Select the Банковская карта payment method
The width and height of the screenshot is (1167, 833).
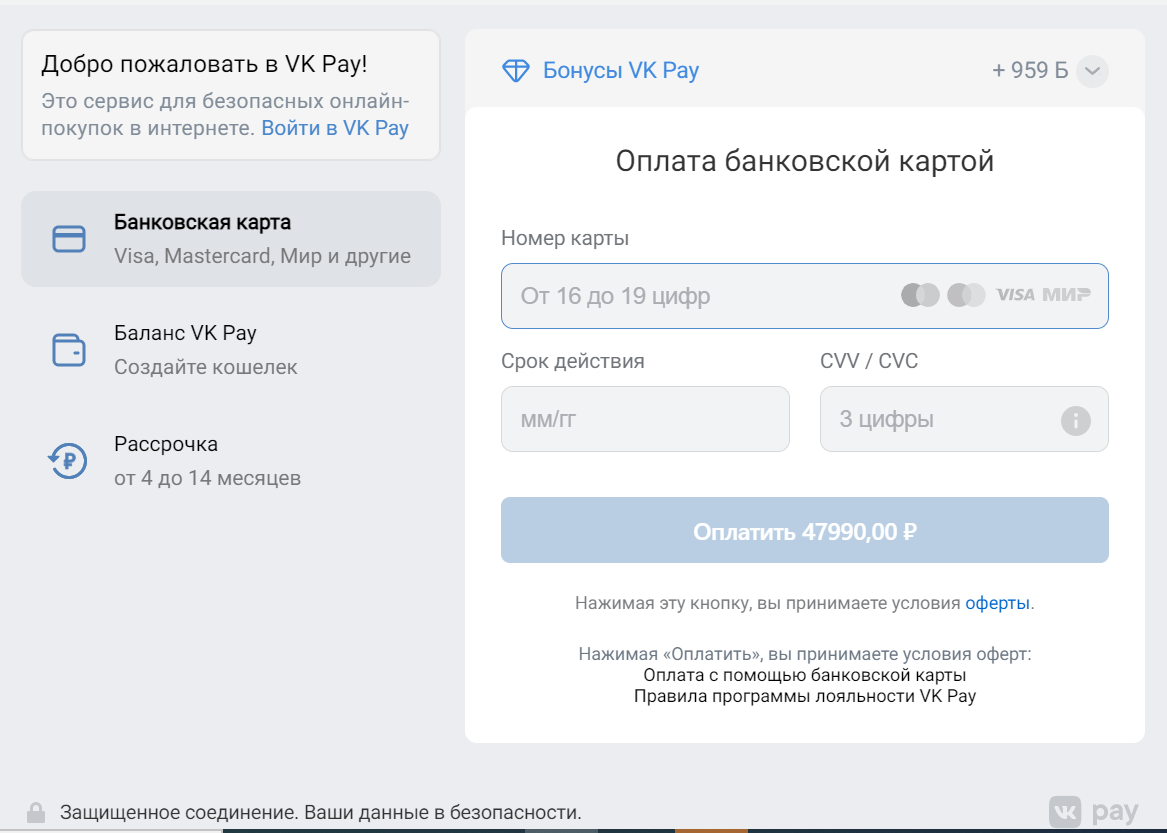coord(231,239)
